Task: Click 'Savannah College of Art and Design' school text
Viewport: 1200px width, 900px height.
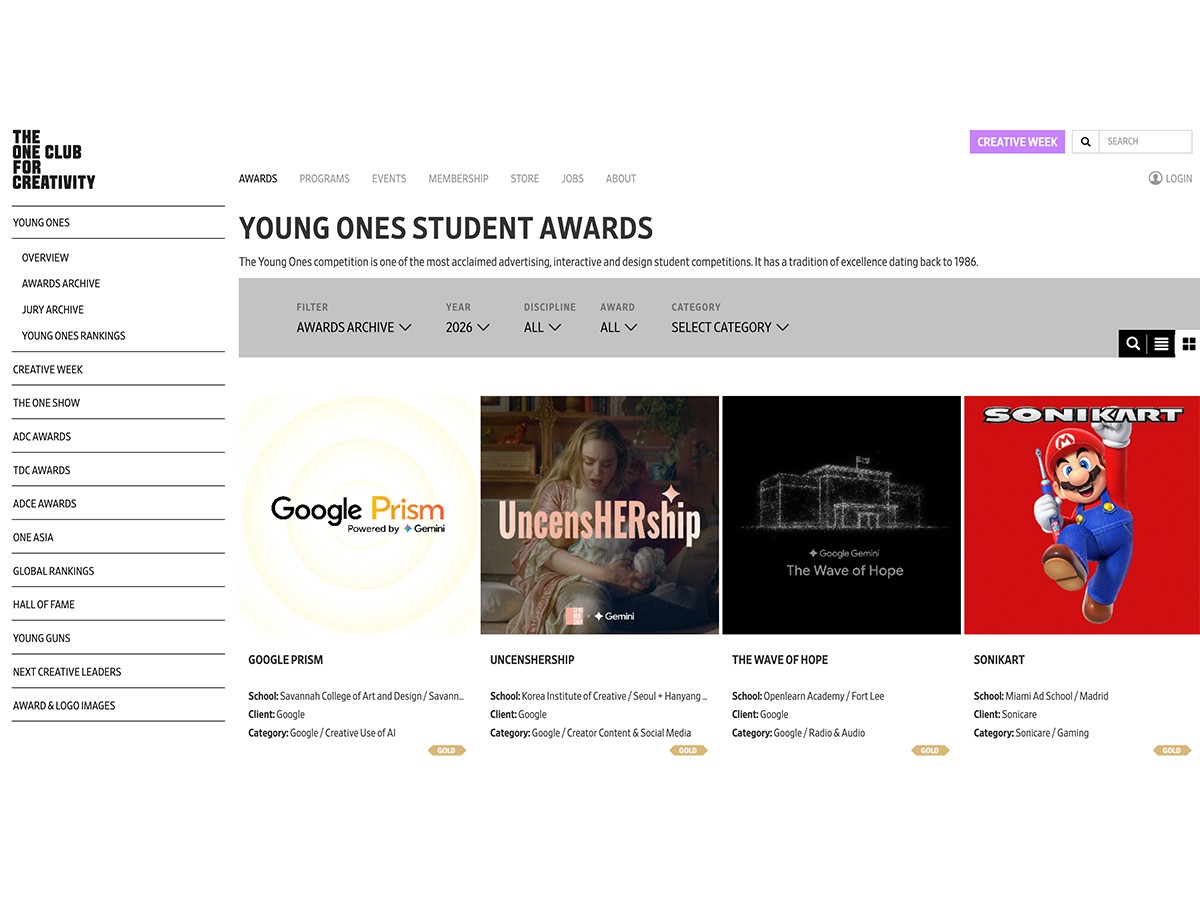Action: pos(351,696)
